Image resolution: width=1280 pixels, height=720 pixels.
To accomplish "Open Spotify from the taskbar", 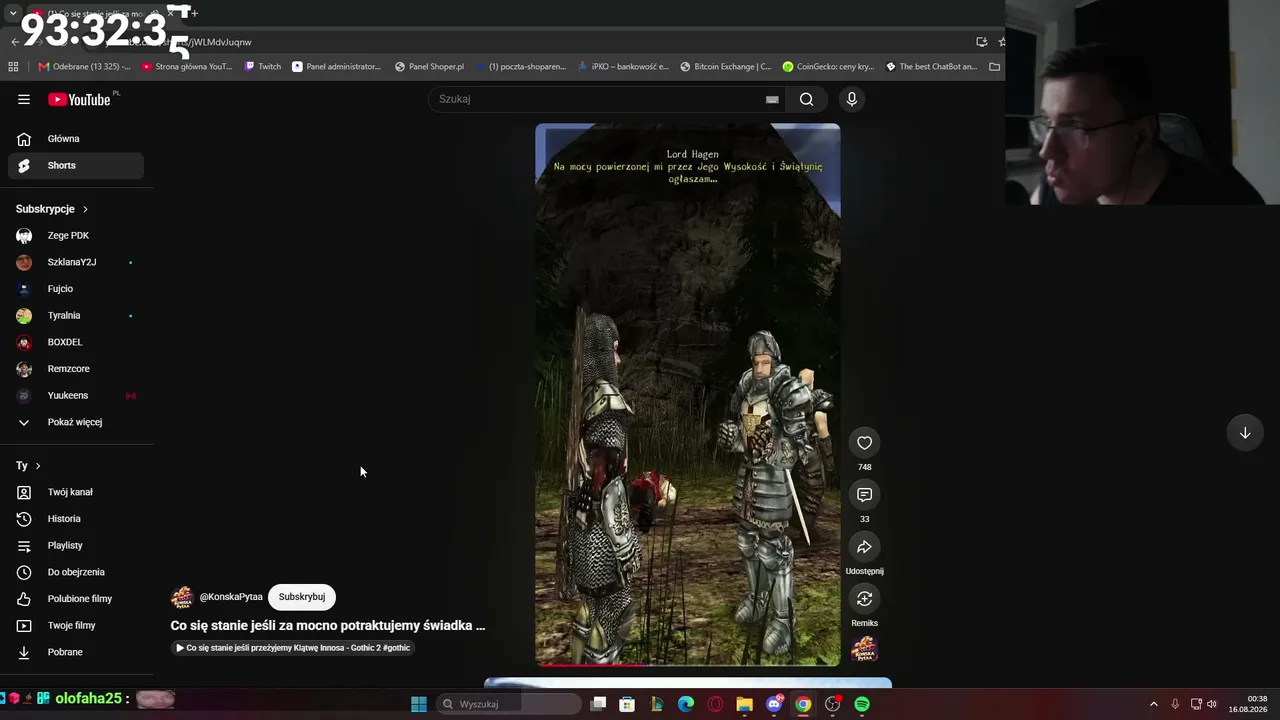I will [862, 704].
